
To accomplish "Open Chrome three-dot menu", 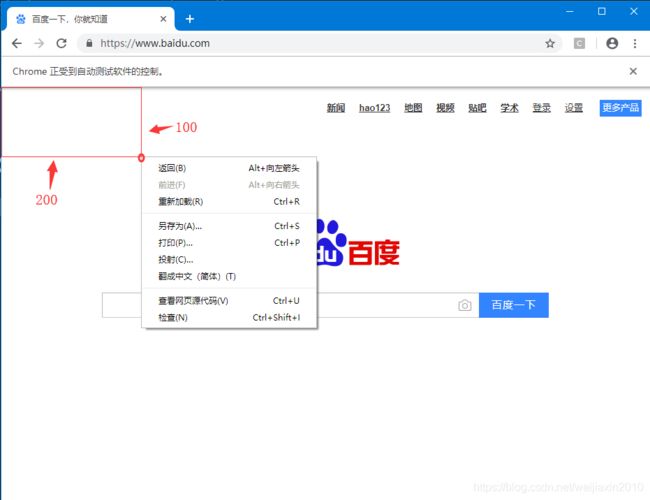I will pos(635,43).
